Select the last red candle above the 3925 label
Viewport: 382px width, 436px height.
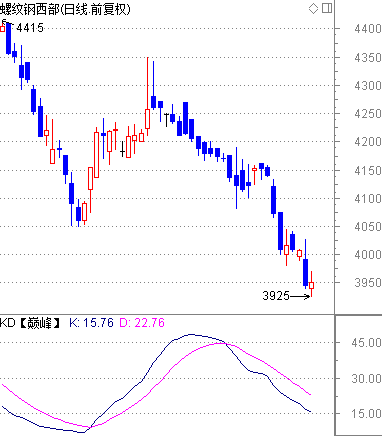(x=311, y=285)
